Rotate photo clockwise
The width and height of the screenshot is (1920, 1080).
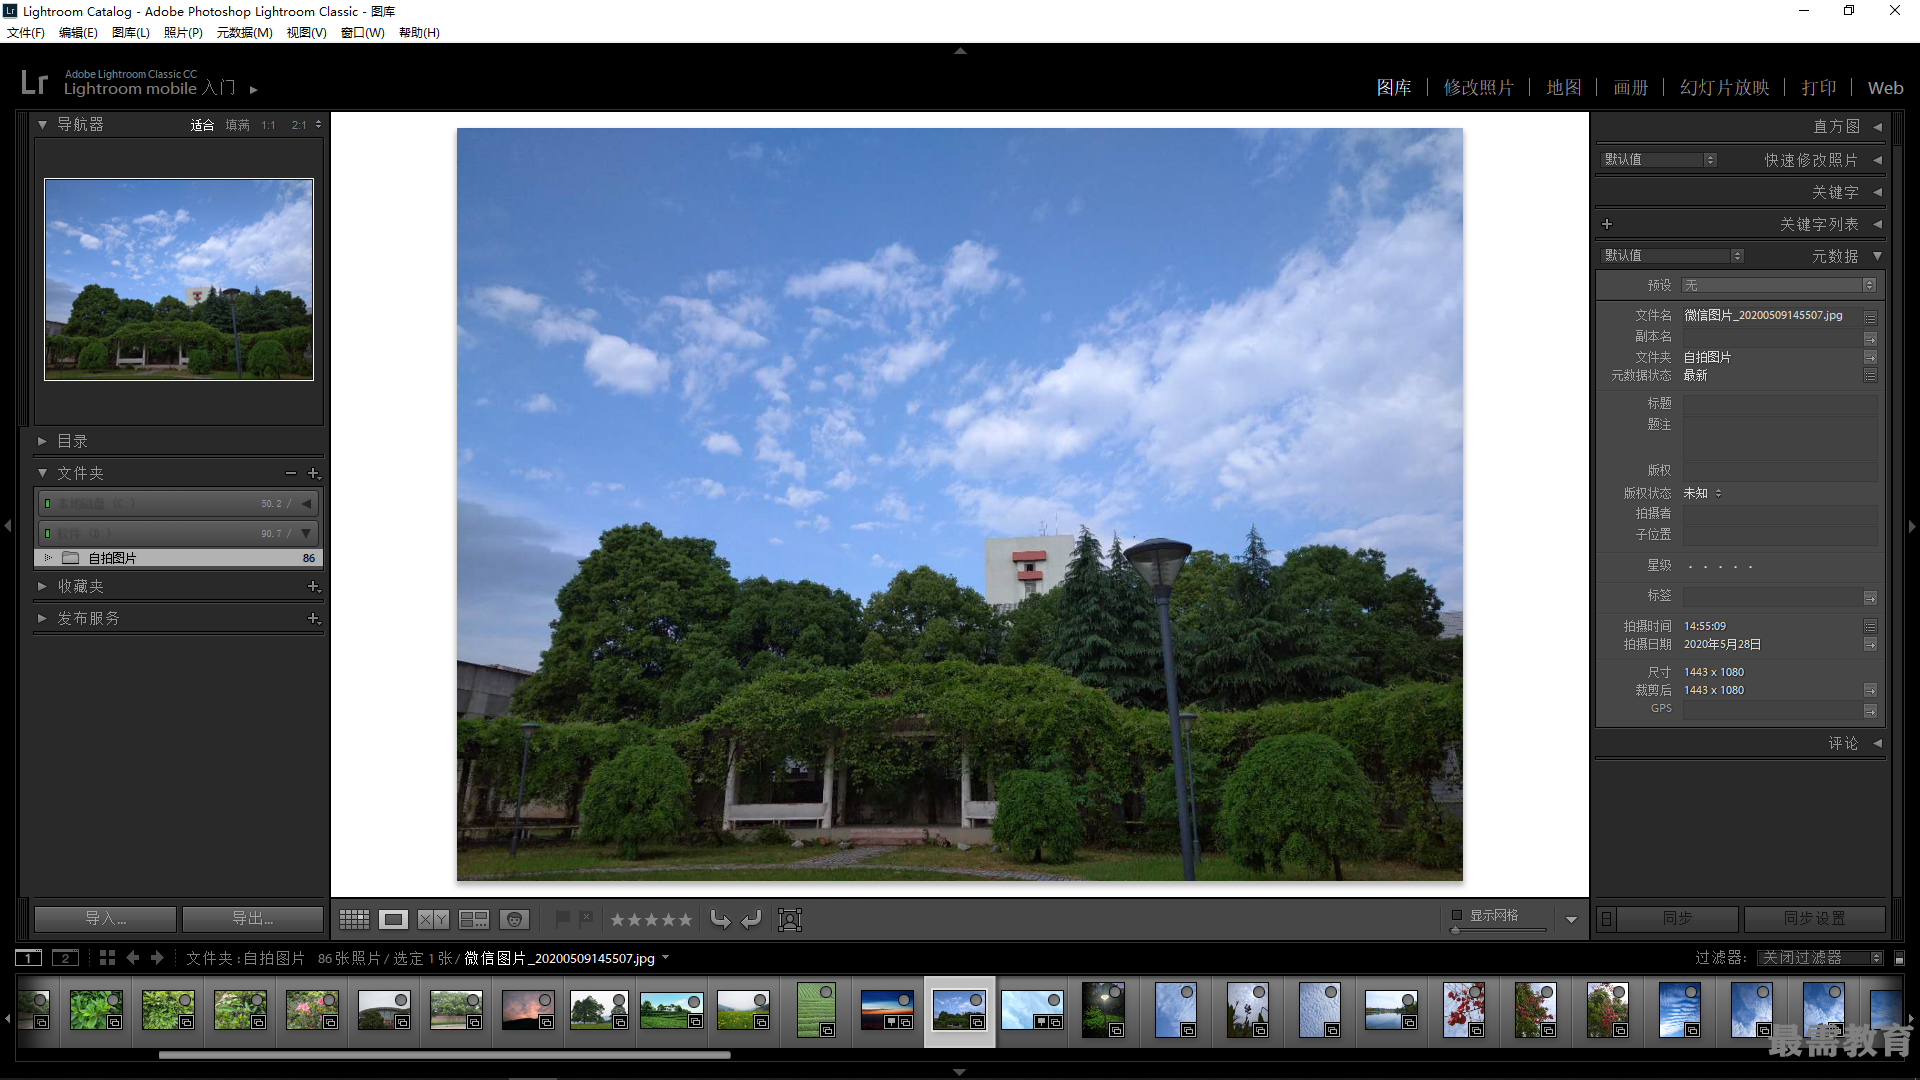[x=752, y=919]
